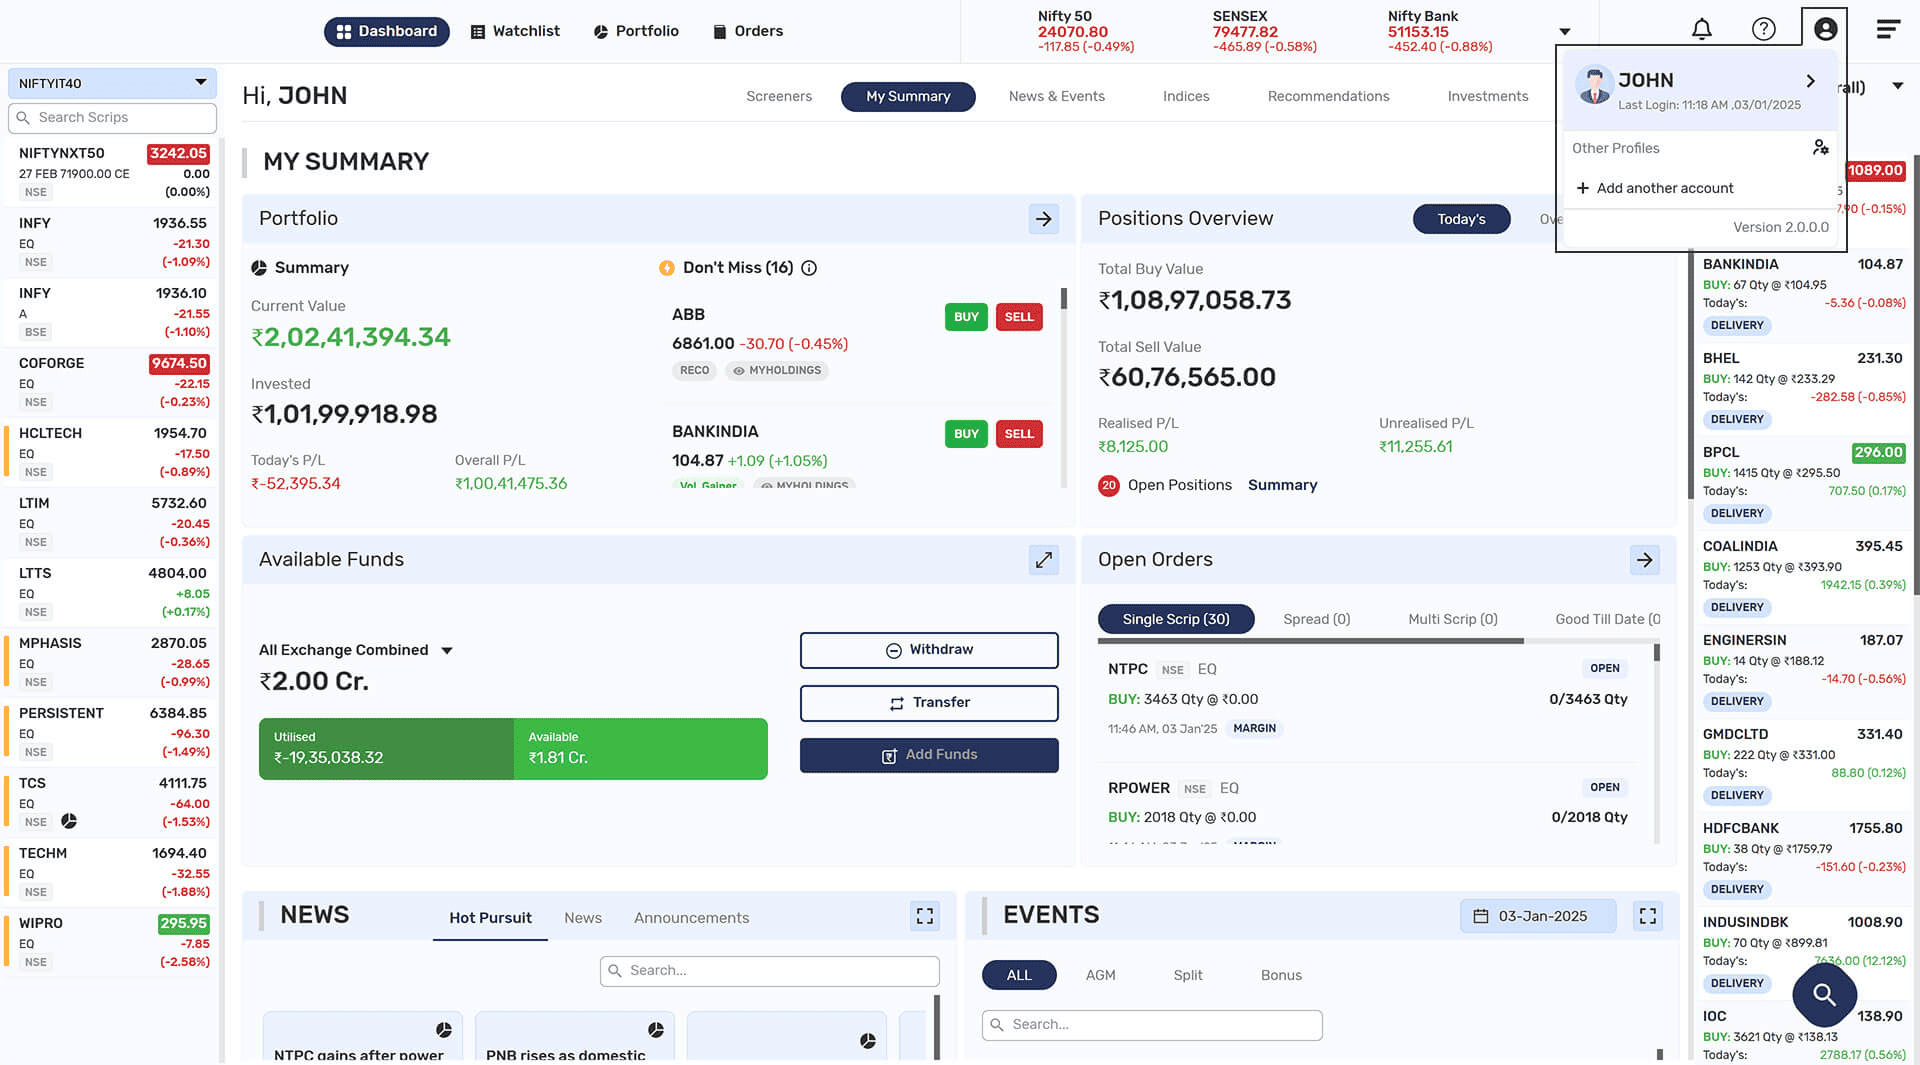Switch to News & Events tab
1920x1065 pixels.
point(1057,96)
